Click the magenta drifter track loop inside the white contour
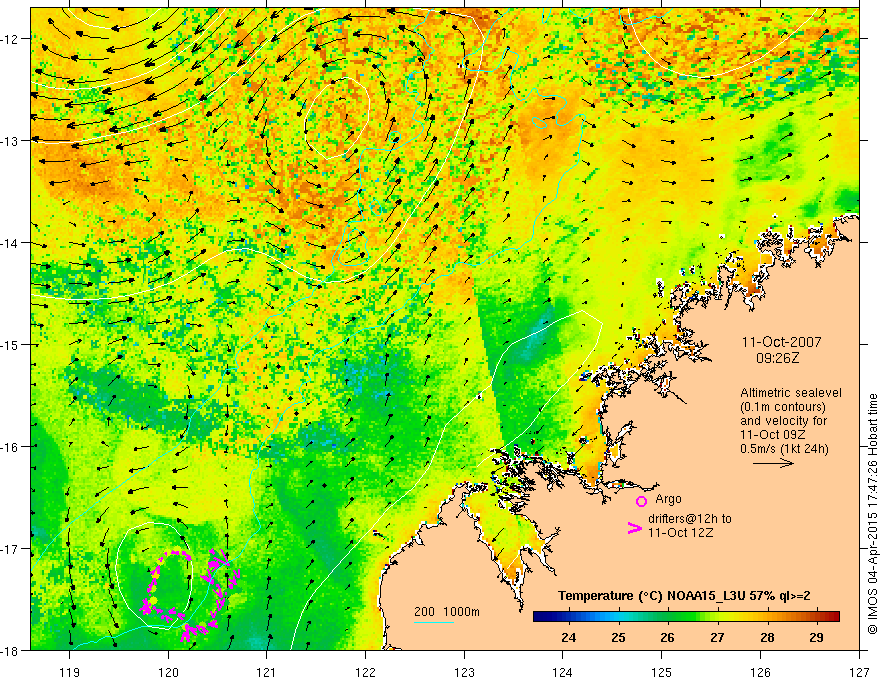 pyautogui.click(x=166, y=585)
